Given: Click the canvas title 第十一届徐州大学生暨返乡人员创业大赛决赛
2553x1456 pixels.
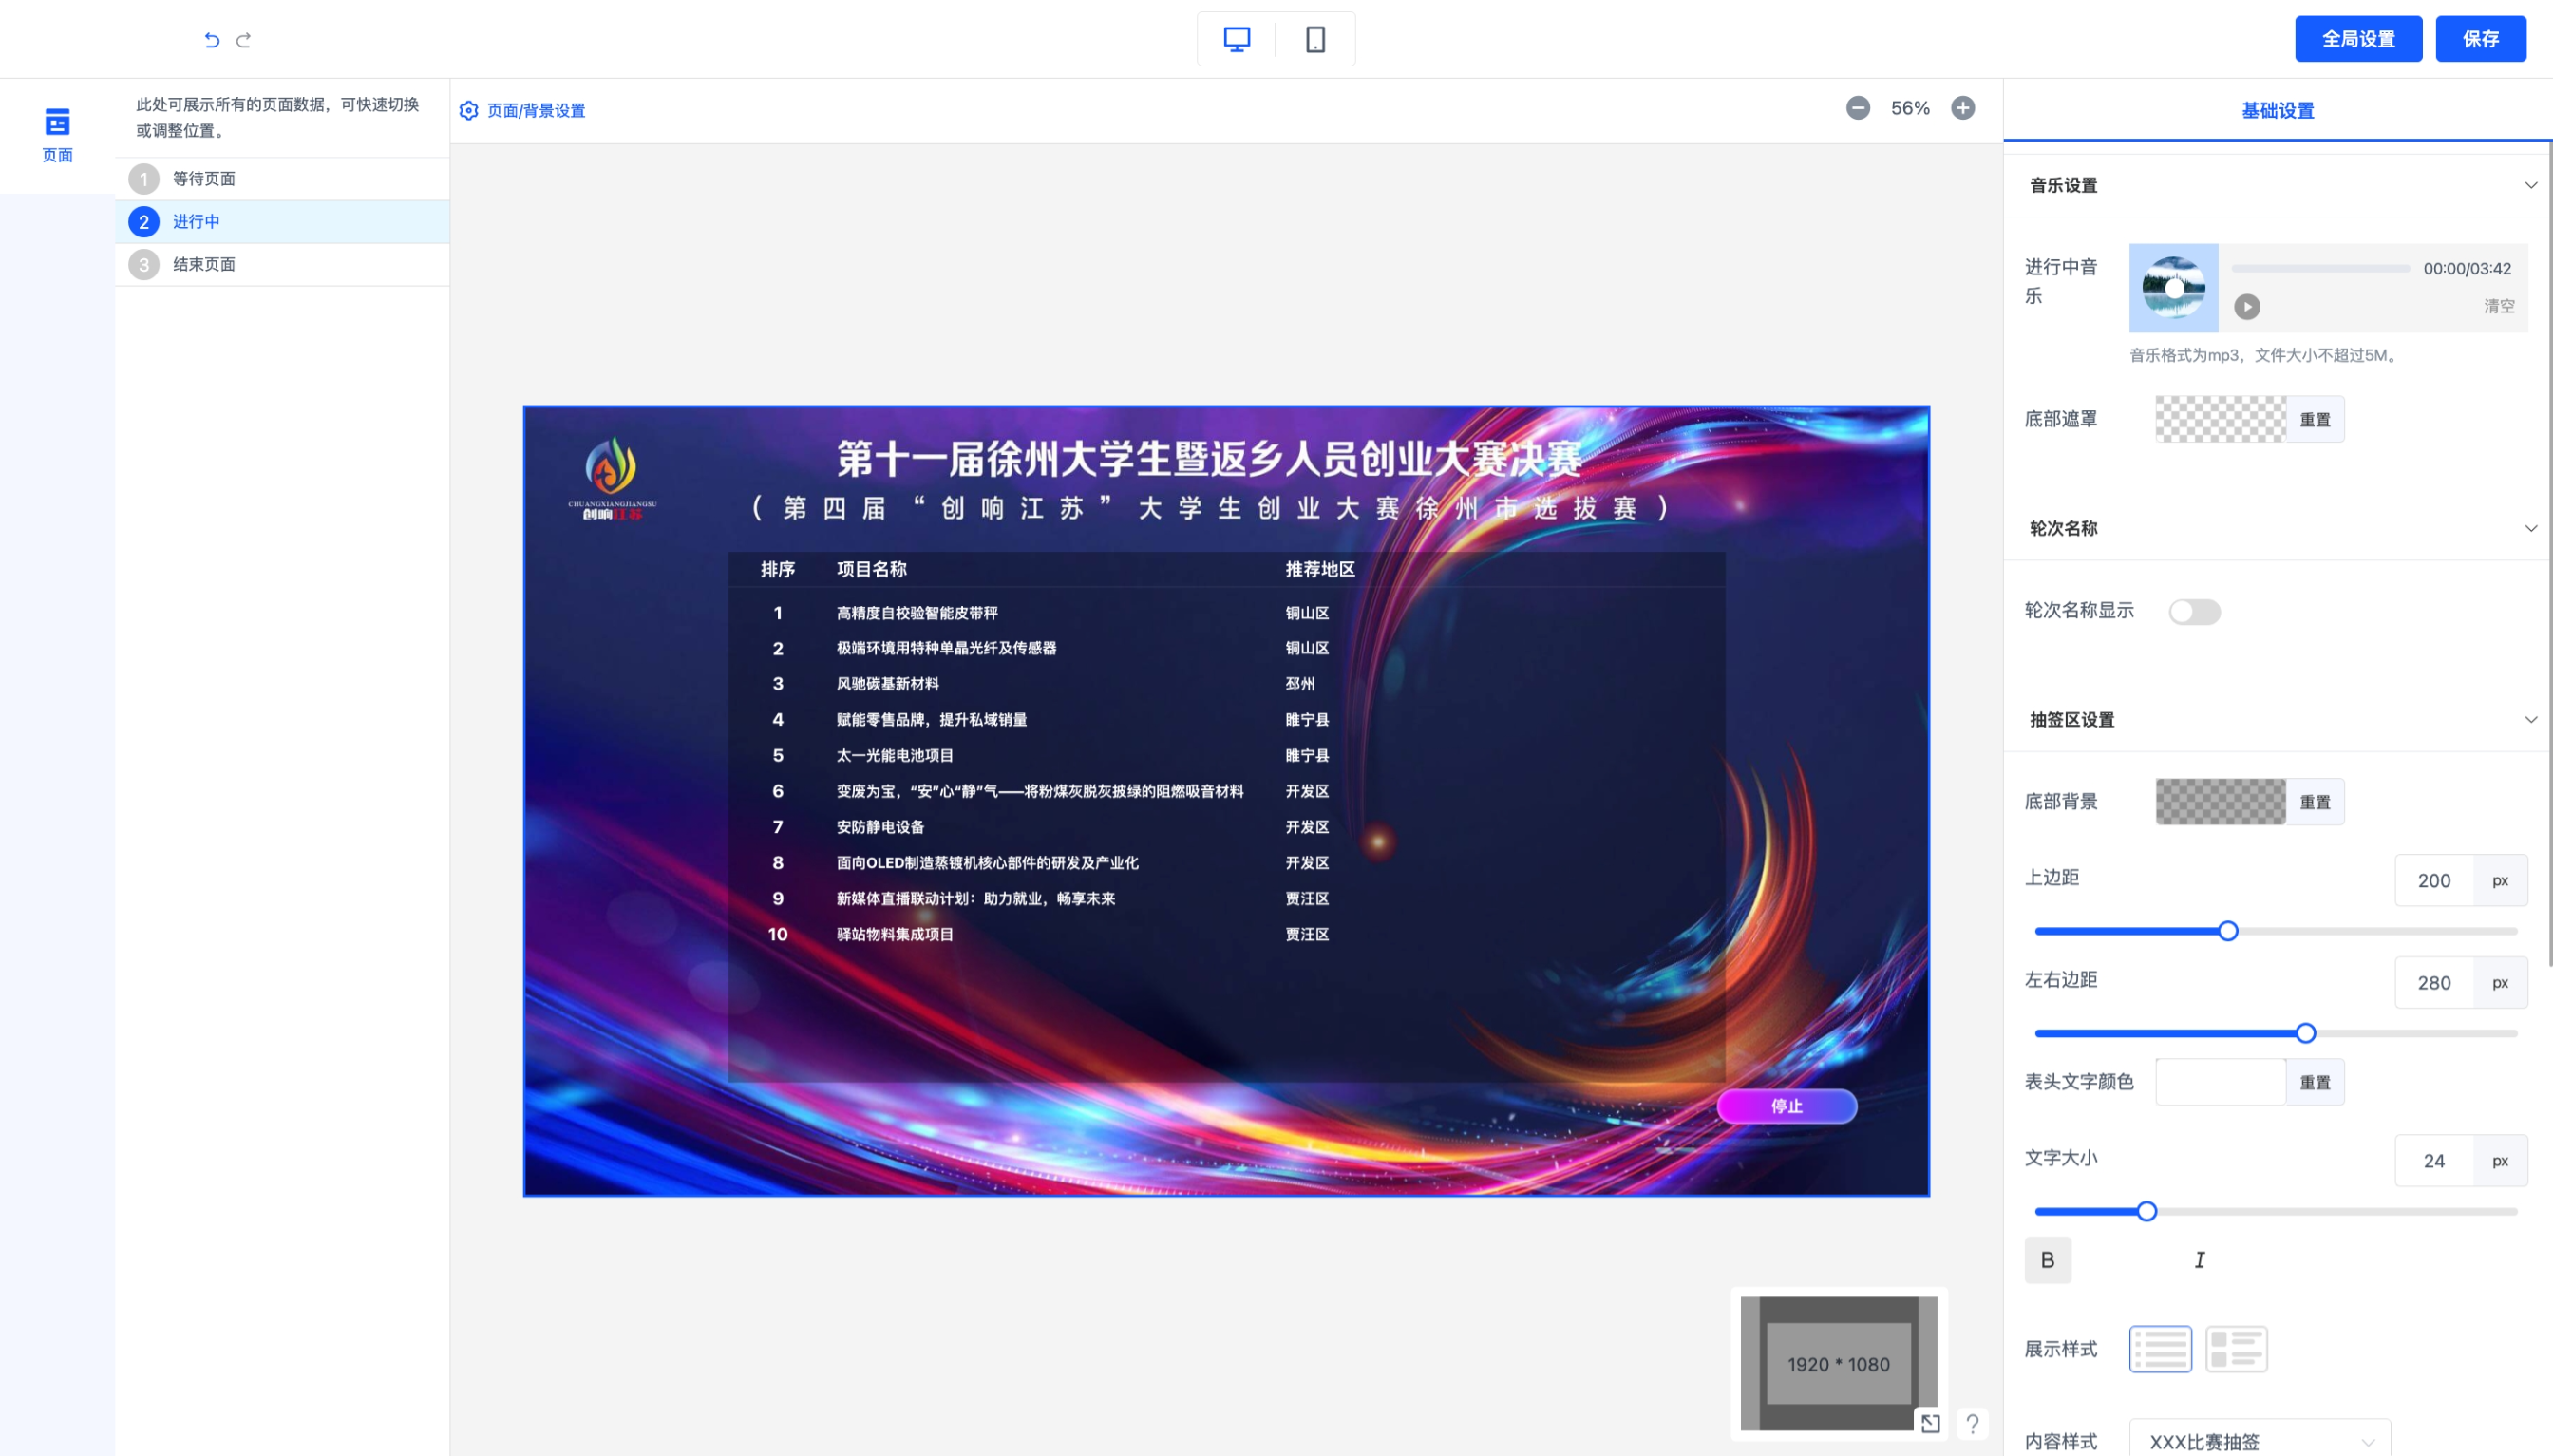Looking at the screenshot, I should coord(1208,458).
